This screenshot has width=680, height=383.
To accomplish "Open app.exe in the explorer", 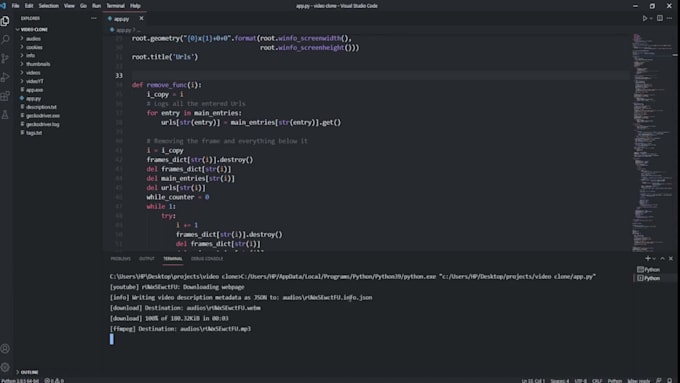I will [34, 90].
